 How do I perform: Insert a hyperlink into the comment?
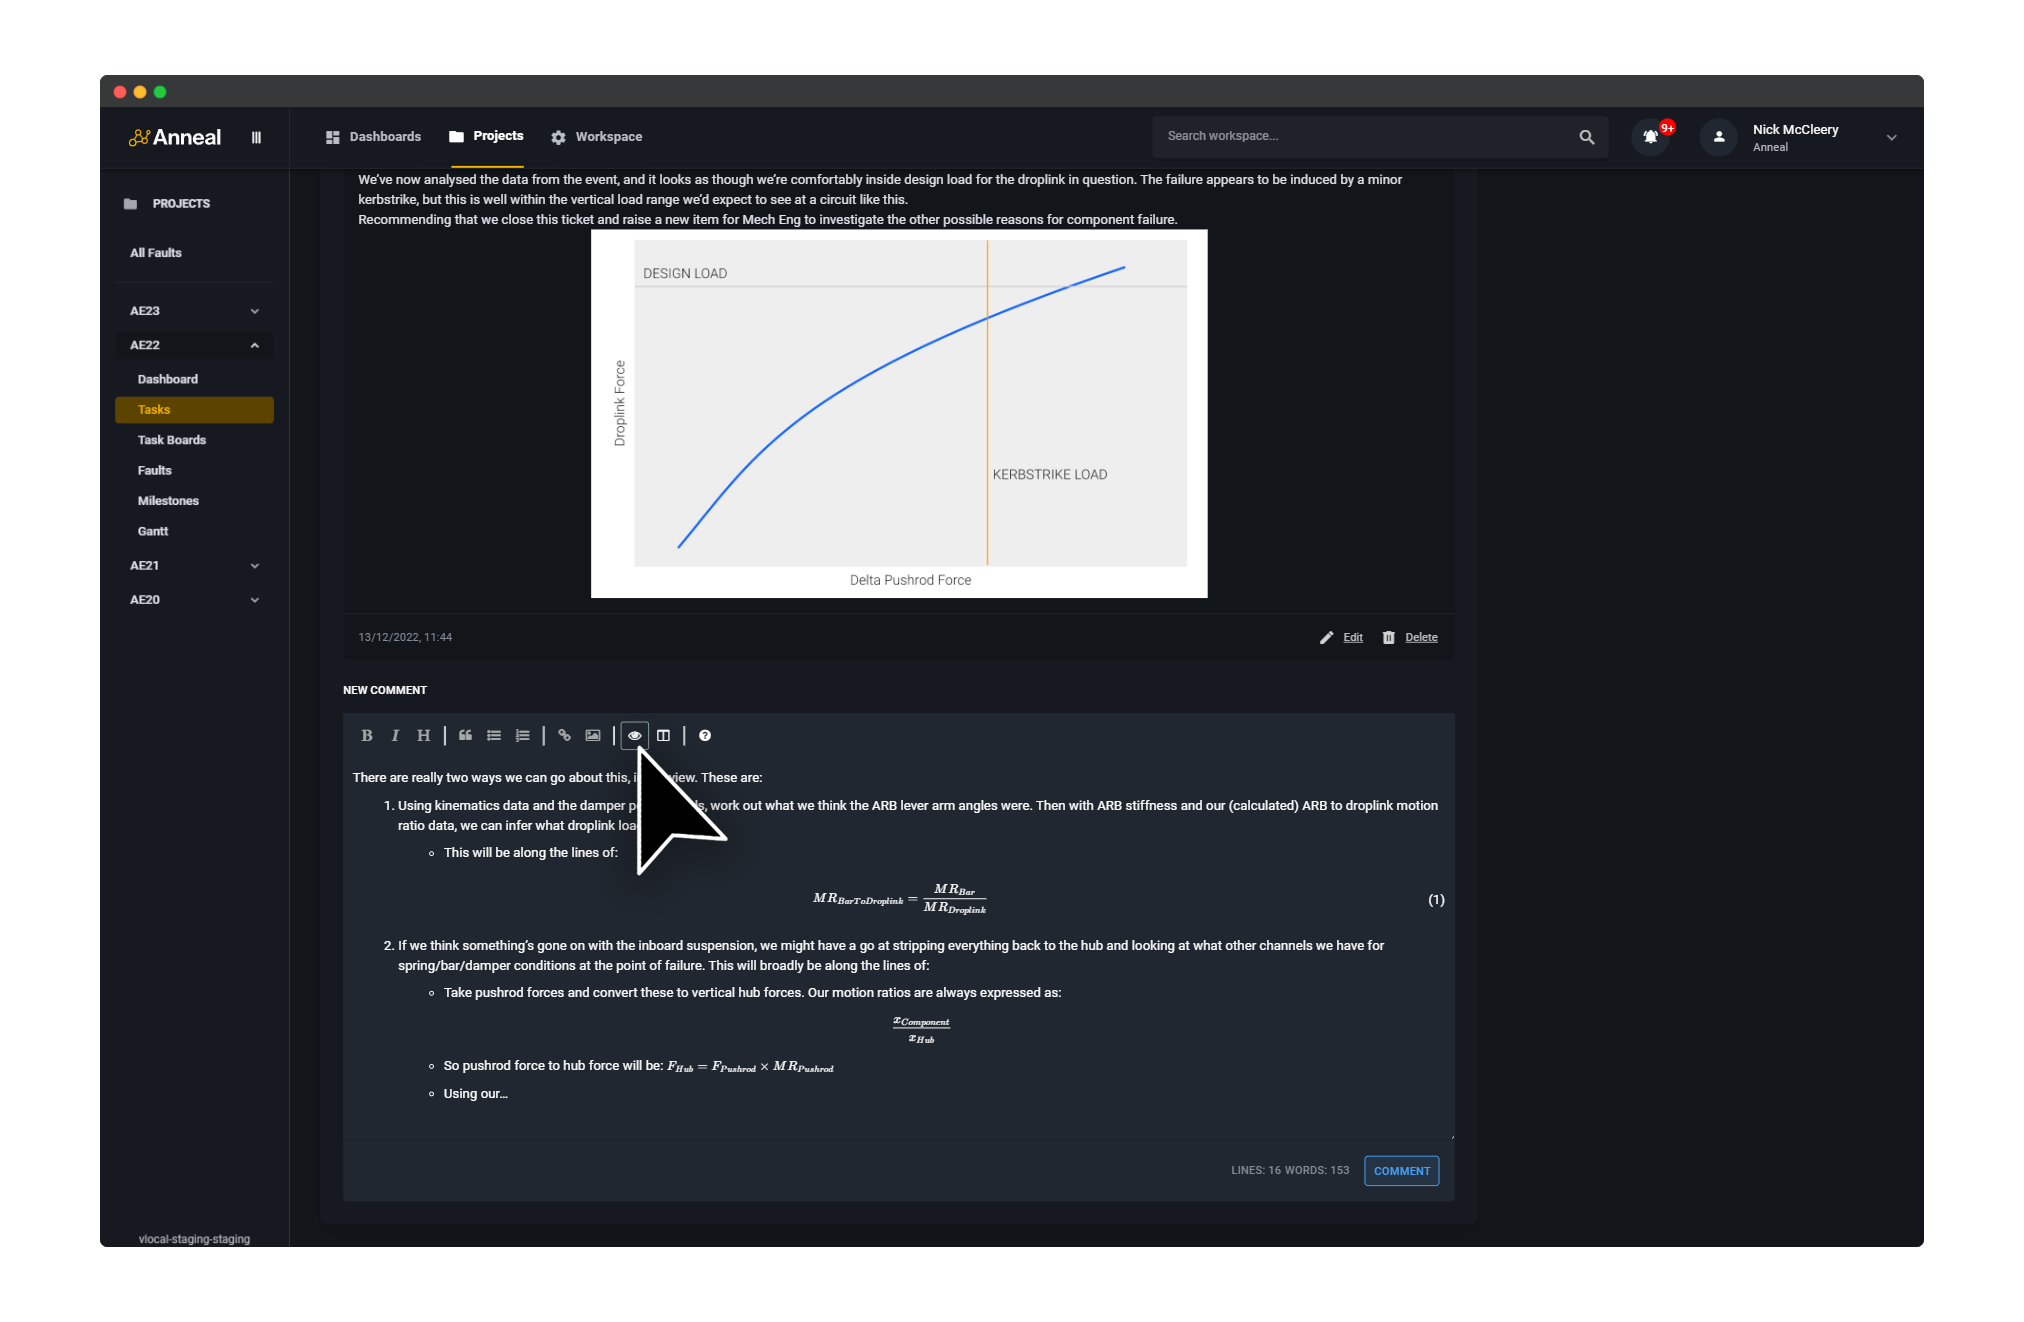pos(564,735)
